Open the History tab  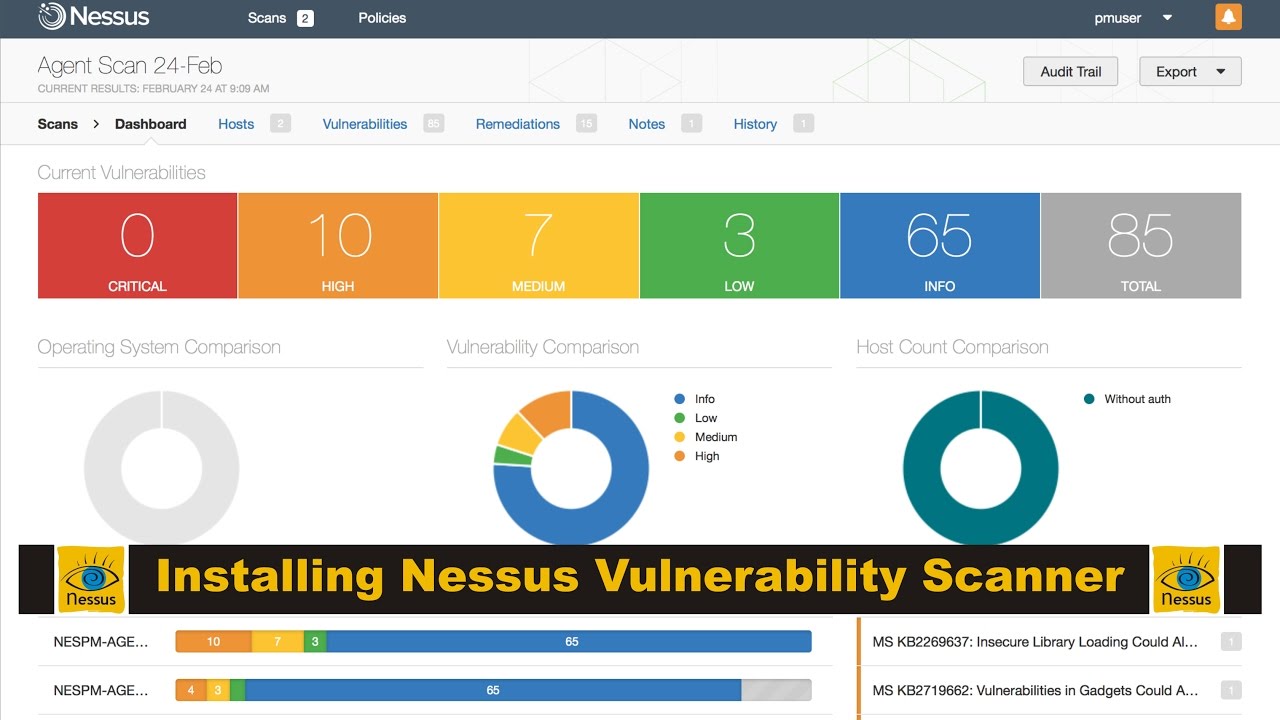pos(755,124)
